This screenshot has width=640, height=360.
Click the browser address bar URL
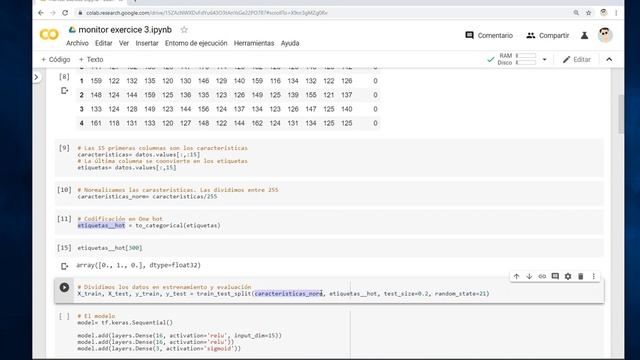[x=207, y=13]
